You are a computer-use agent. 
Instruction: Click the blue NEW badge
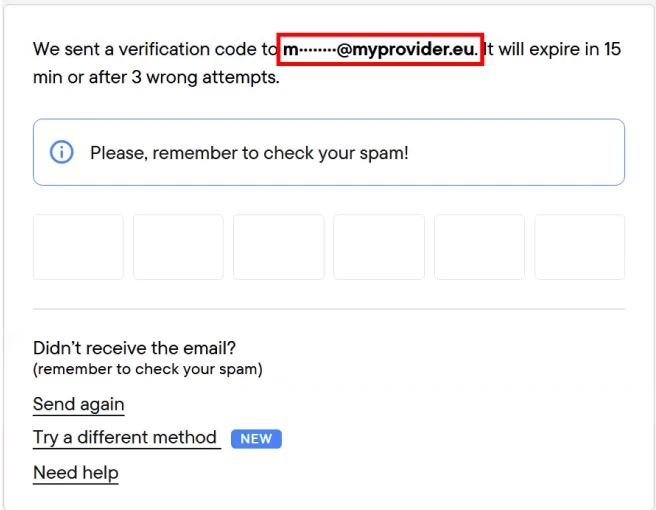tap(256, 439)
